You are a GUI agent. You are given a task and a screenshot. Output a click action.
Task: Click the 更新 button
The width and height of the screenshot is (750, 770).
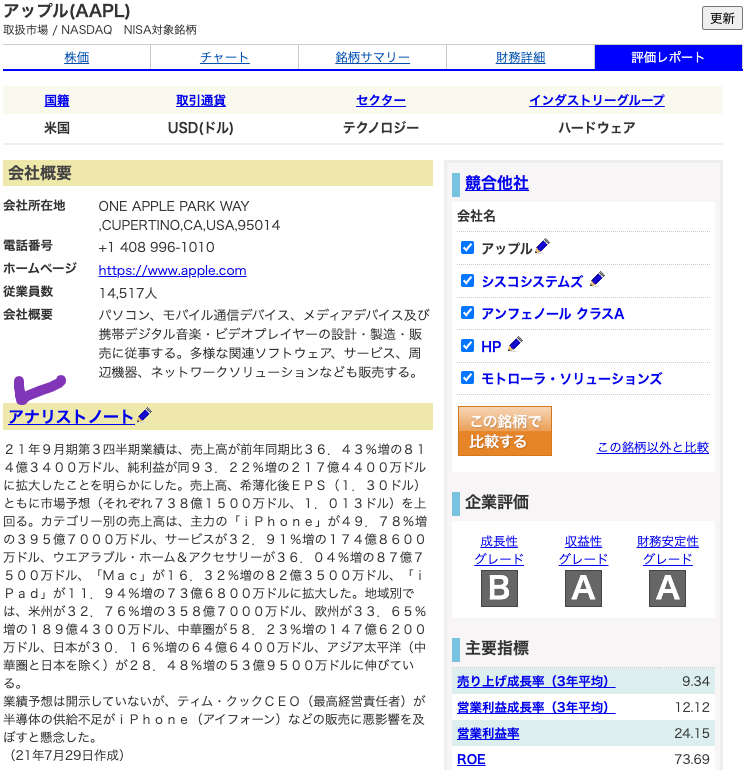coord(722,18)
